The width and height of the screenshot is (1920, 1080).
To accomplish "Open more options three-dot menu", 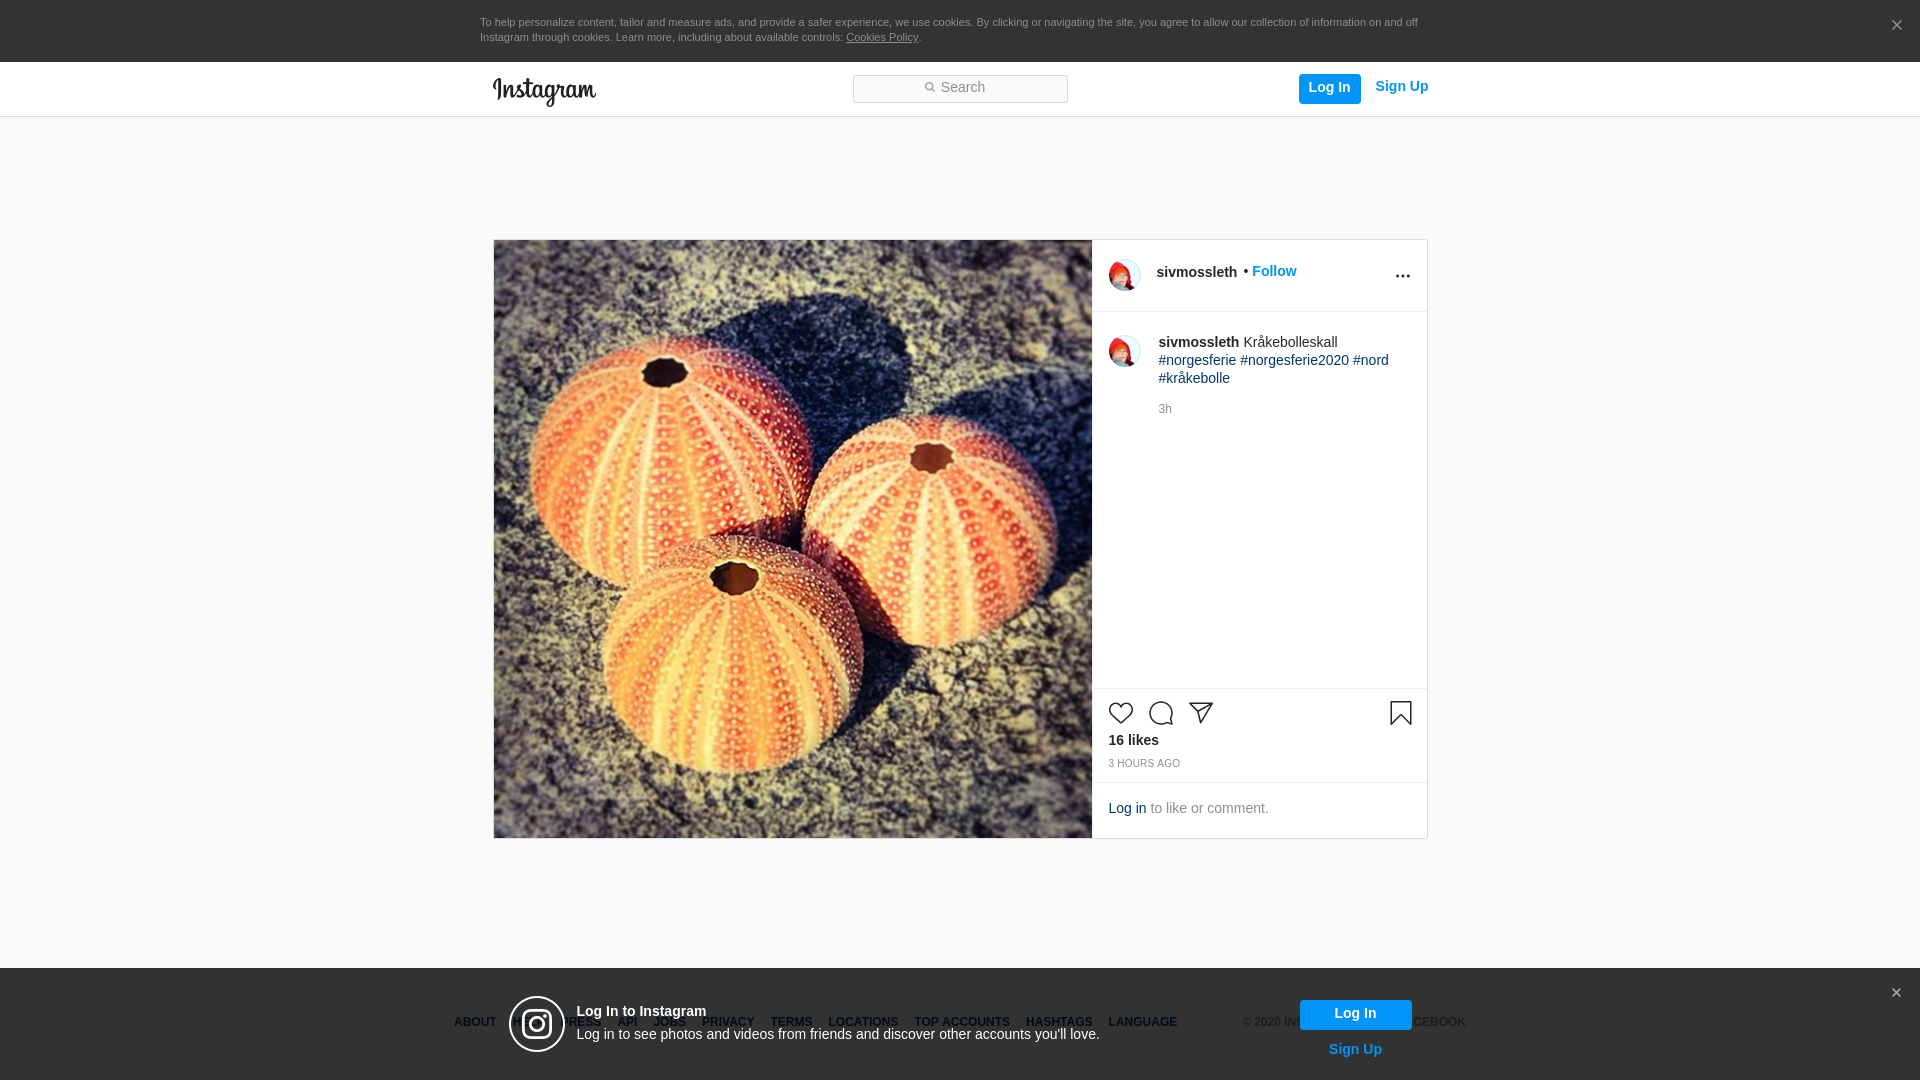I will [1402, 276].
